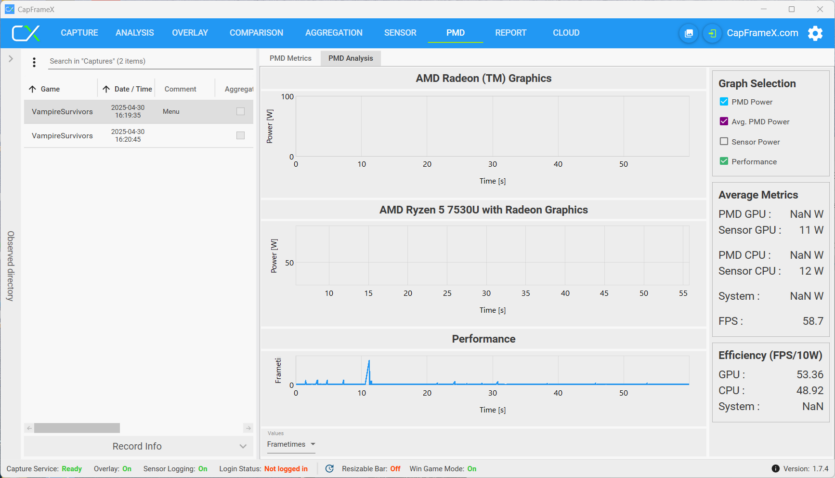Click the frametime spike in Performance graph
Image resolution: width=835 pixels, height=478 pixels.
click(x=368, y=372)
